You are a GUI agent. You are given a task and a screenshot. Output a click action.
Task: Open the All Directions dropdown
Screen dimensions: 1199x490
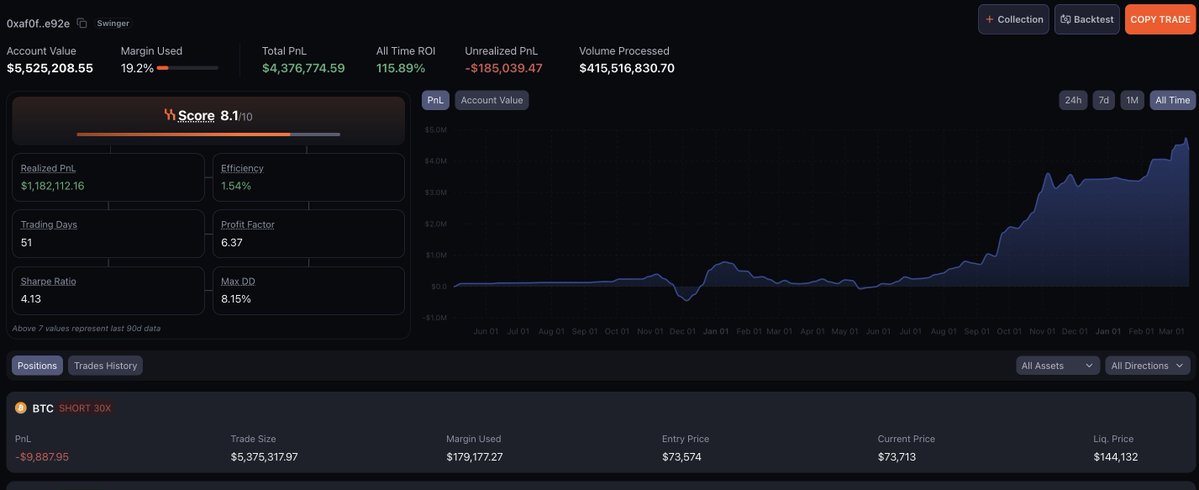(x=1148, y=365)
